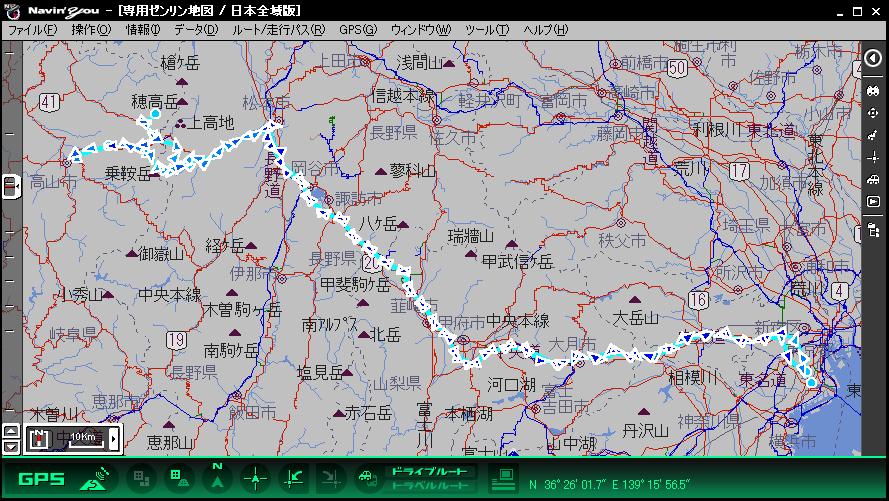Image resolution: width=889 pixels, height=501 pixels.
Task: Click the sidebar car icon
Action: click(x=873, y=179)
